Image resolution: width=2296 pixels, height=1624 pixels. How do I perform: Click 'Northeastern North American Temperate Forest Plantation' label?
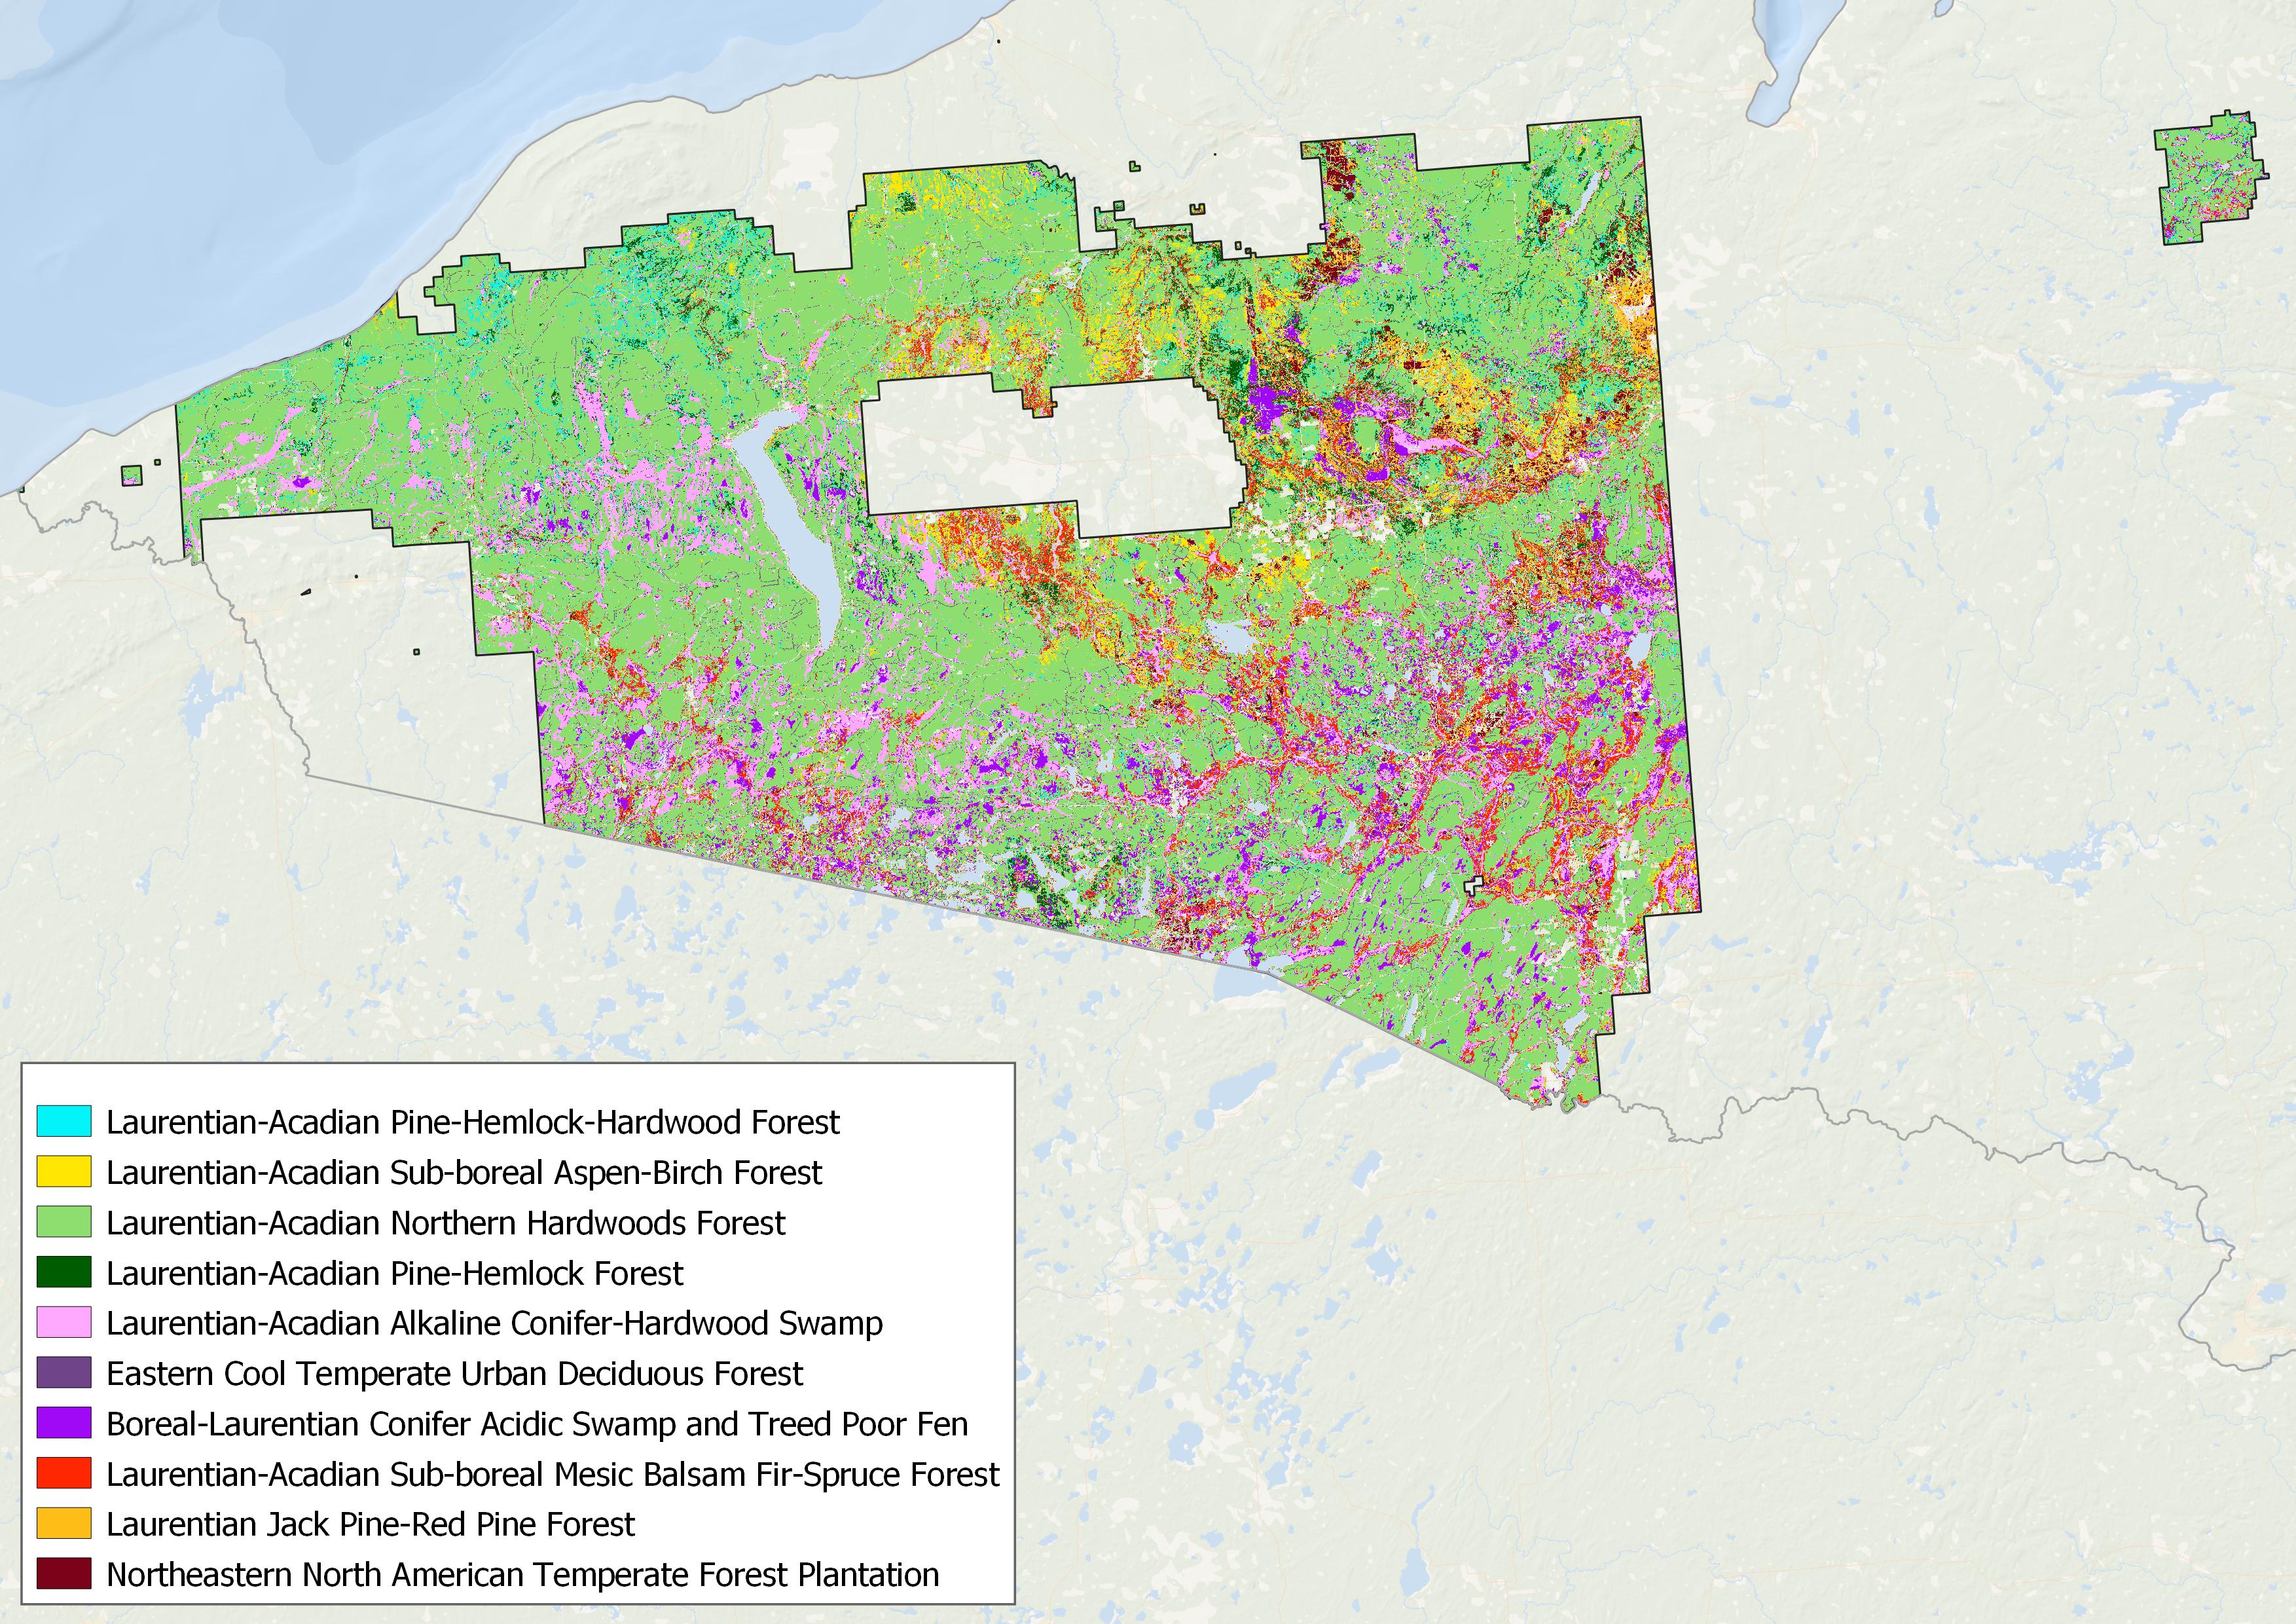tap(523, 1574)
